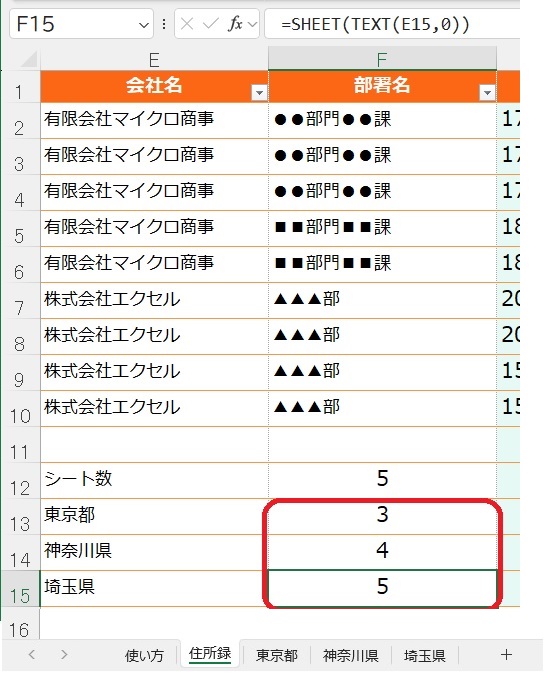The width and height of the screenshot is (547, 682).
Task: Switch to the 神奈川県 sheet tab
Action: (350, 655)
